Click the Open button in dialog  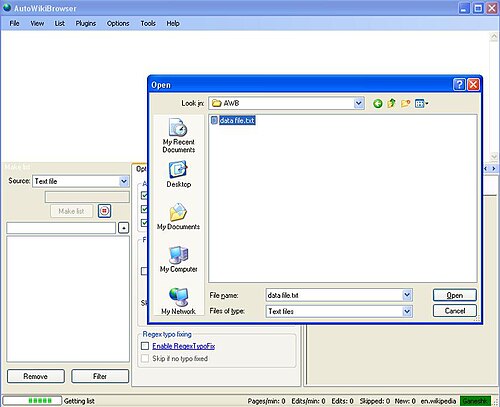455,295
